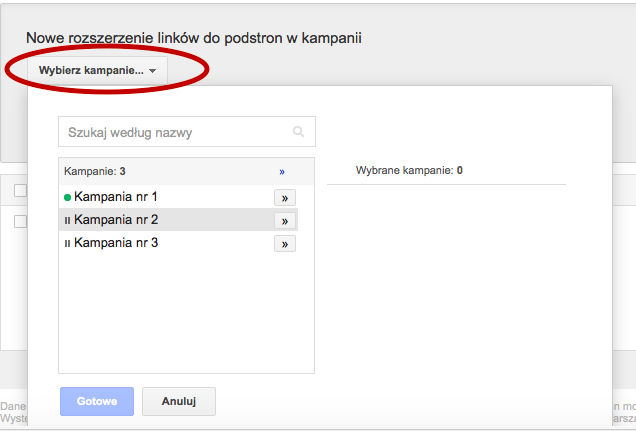Viewport: 636px width, 431px height.
Task: Toggle the lower checkbox behind the dialog
Action: click(20, 221)
